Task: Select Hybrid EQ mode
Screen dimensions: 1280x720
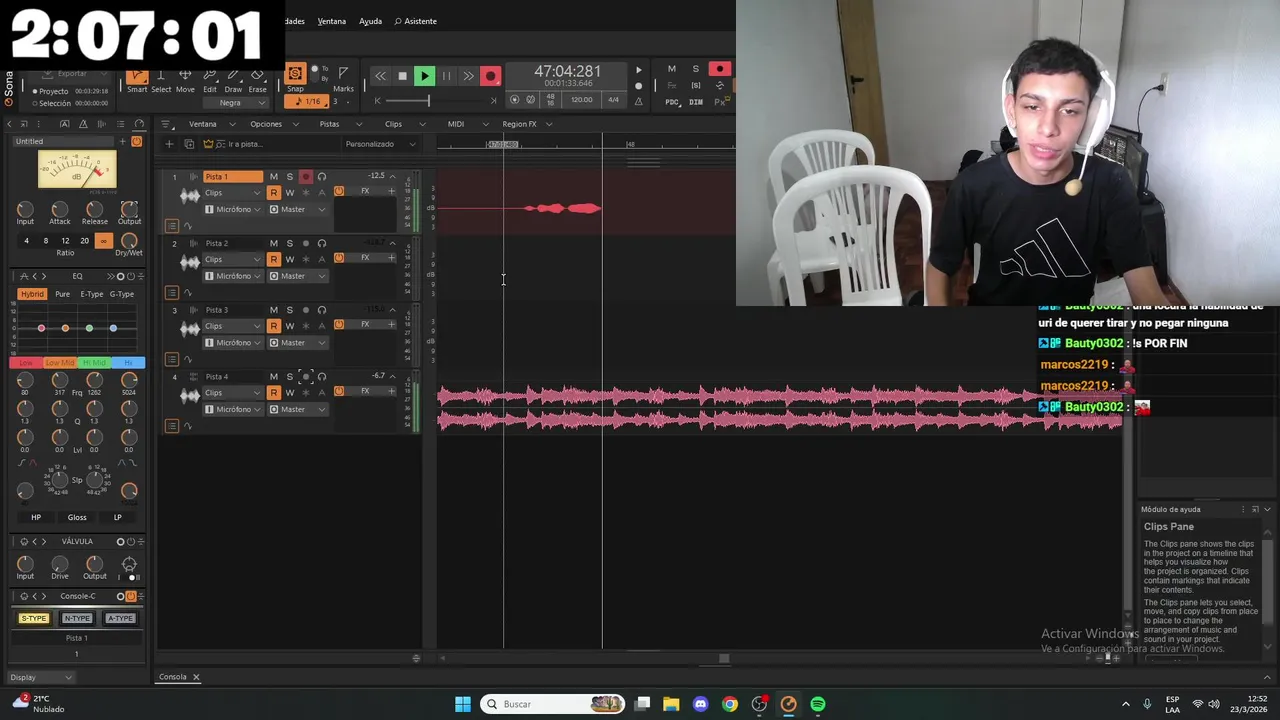Action: pyautogui.click(x=32, y=294)
